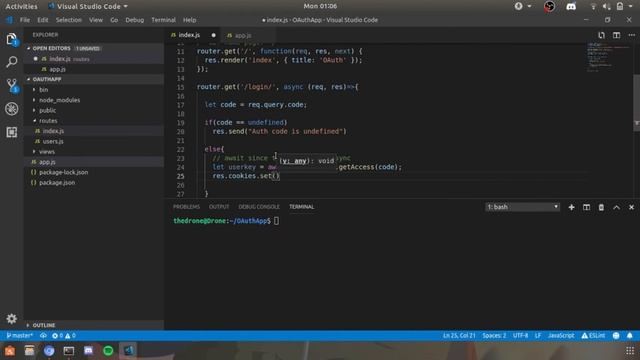Screen dimensions: 640x360
Task: Create a new terminal with plus icon
Action: pos(571,207)
